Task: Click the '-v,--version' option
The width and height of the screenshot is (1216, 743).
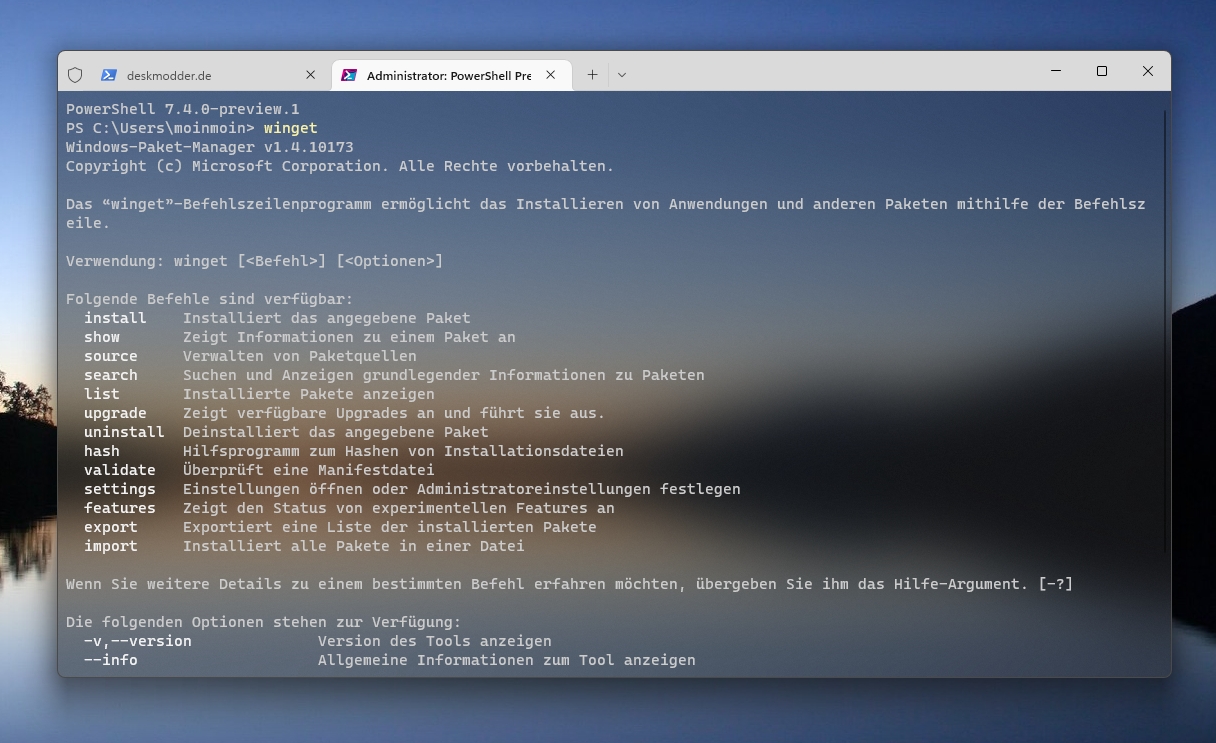Action: point(138,641)
